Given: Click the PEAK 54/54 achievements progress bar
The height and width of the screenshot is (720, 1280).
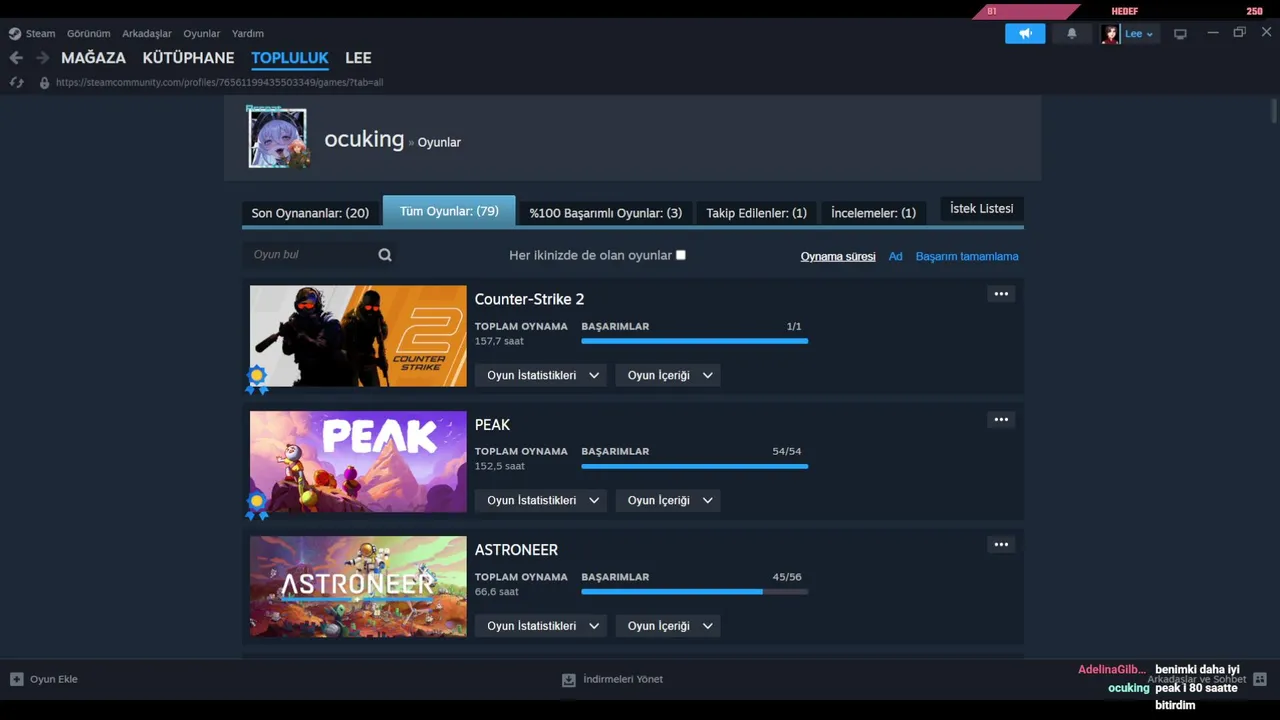Looking at the screenshot, I should point(694,466).
